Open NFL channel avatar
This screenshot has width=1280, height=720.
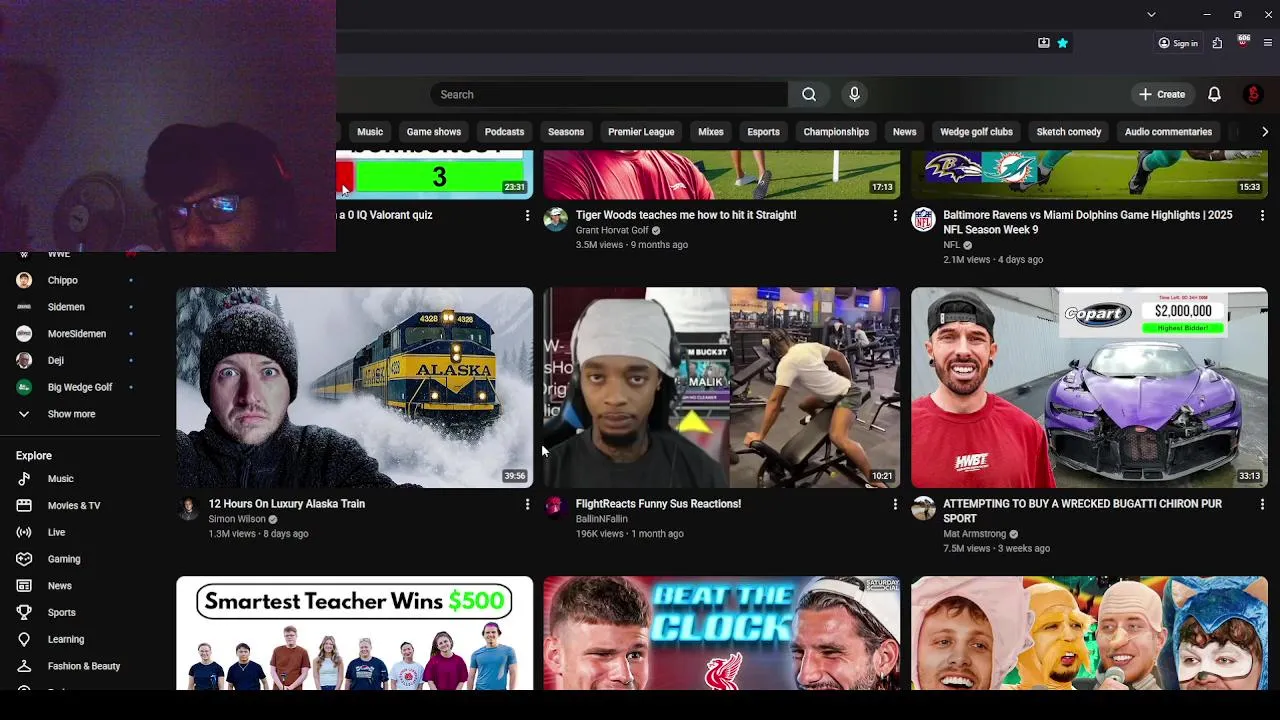[923, 220]
